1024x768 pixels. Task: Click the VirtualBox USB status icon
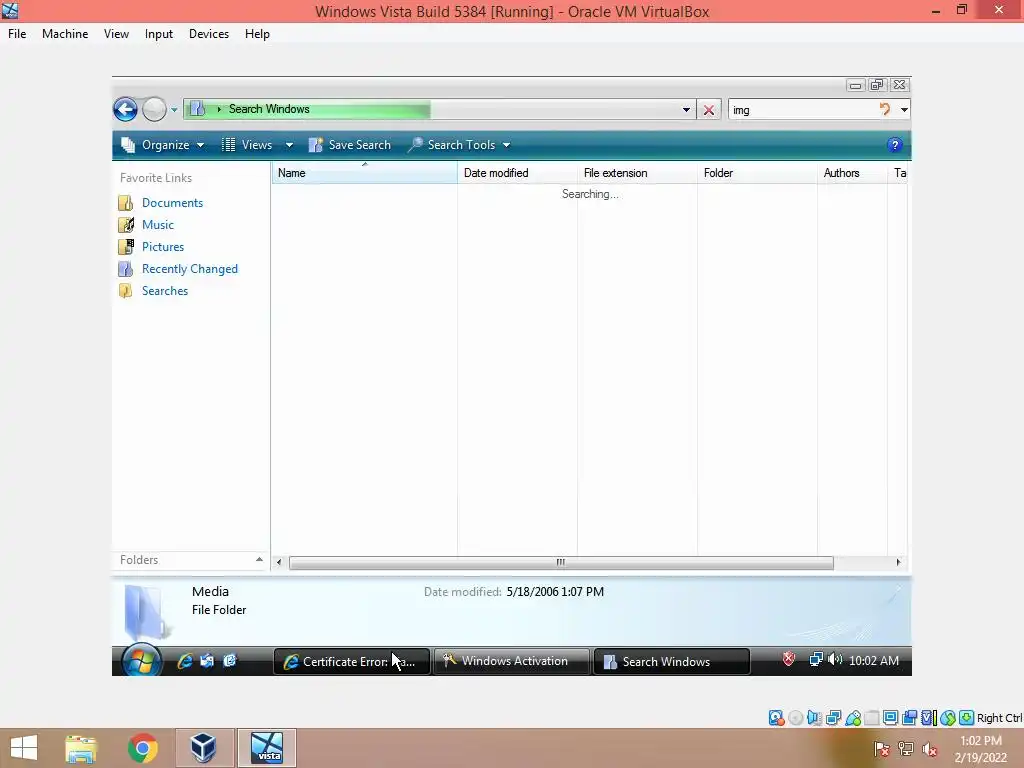[853, 718]
